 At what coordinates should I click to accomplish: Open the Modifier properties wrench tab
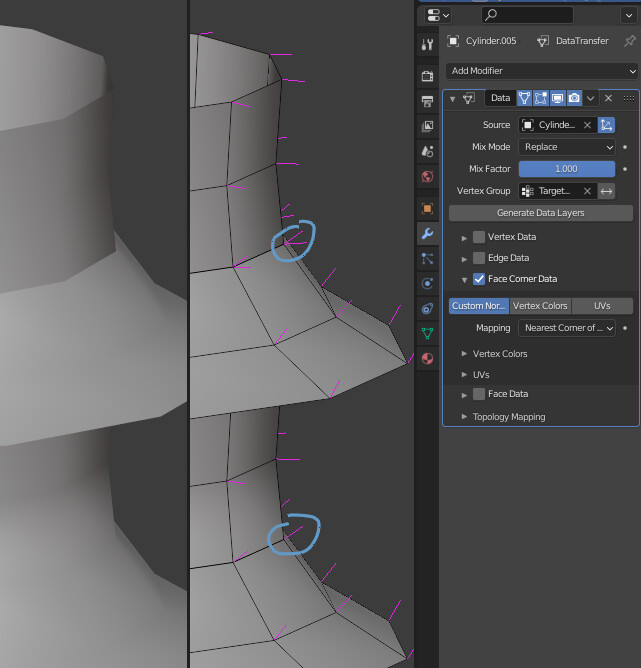click(x=427, y=233)
